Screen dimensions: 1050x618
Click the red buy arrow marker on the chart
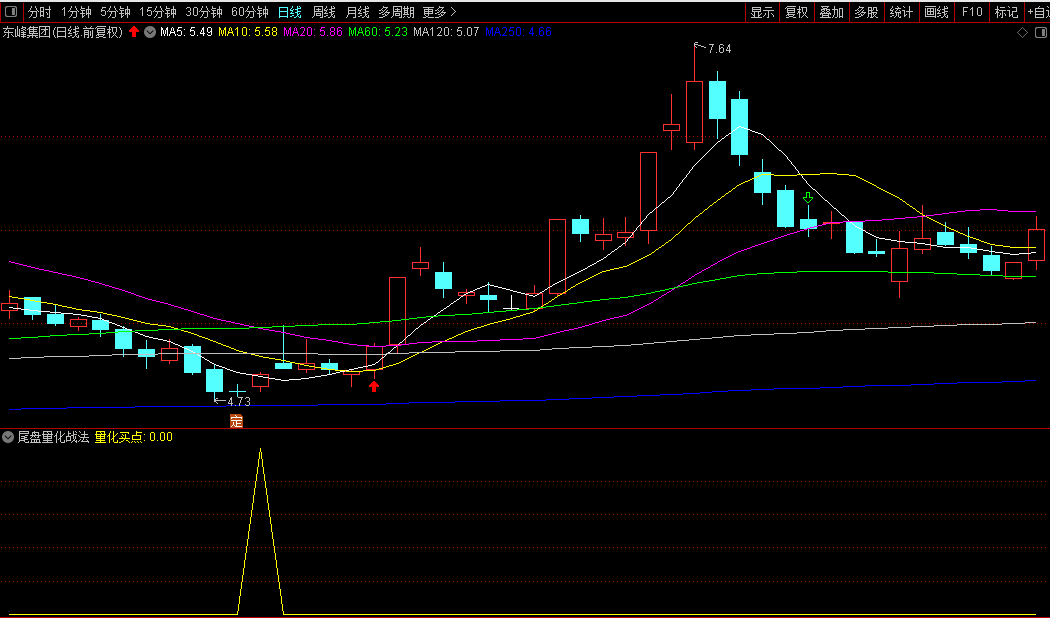point(374,385)
